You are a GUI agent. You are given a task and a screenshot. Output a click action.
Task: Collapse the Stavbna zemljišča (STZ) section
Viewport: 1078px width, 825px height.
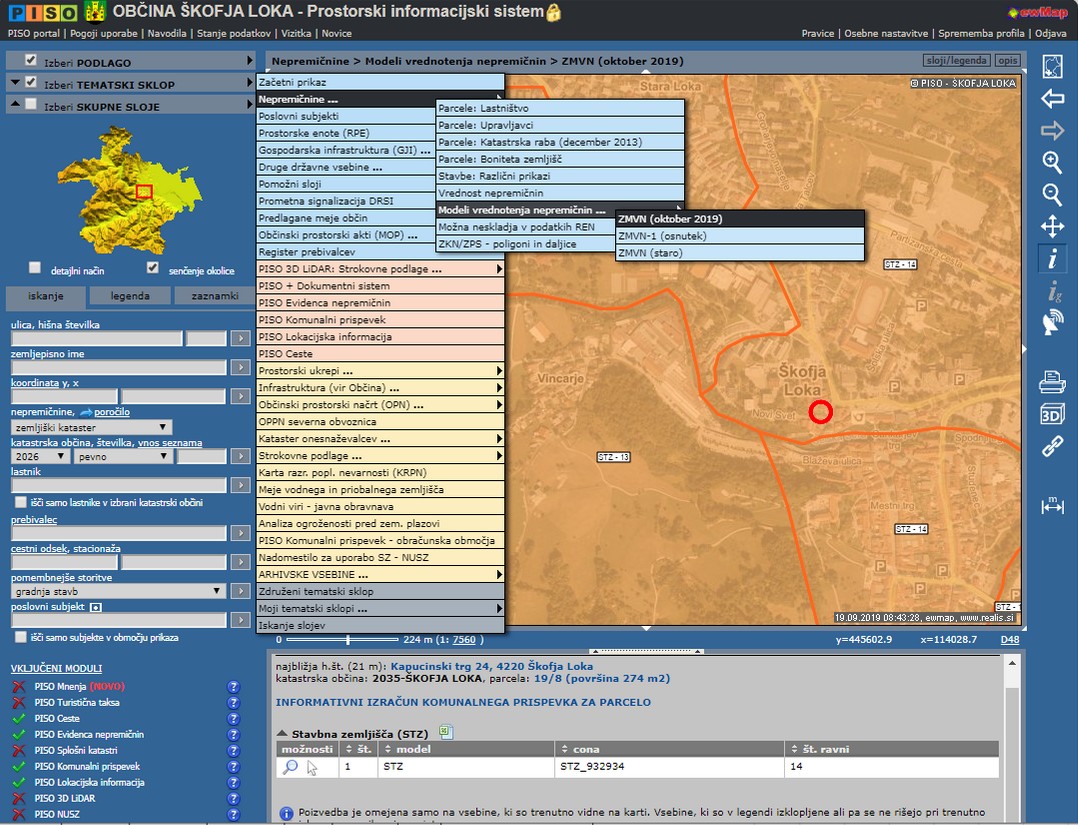[282, 733]
